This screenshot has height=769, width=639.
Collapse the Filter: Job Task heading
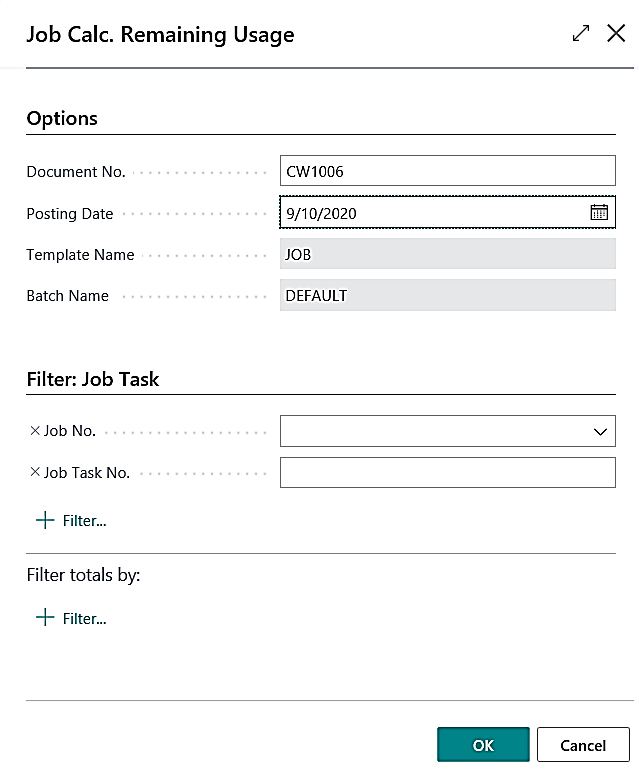[93, 379]
